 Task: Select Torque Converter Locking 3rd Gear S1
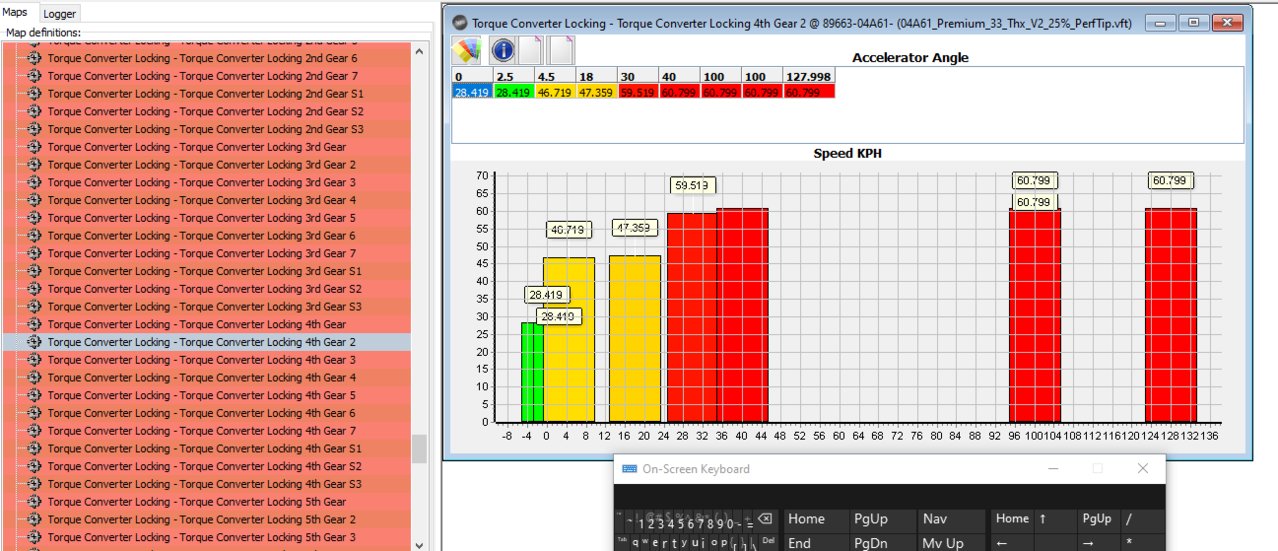pos(205,271)
